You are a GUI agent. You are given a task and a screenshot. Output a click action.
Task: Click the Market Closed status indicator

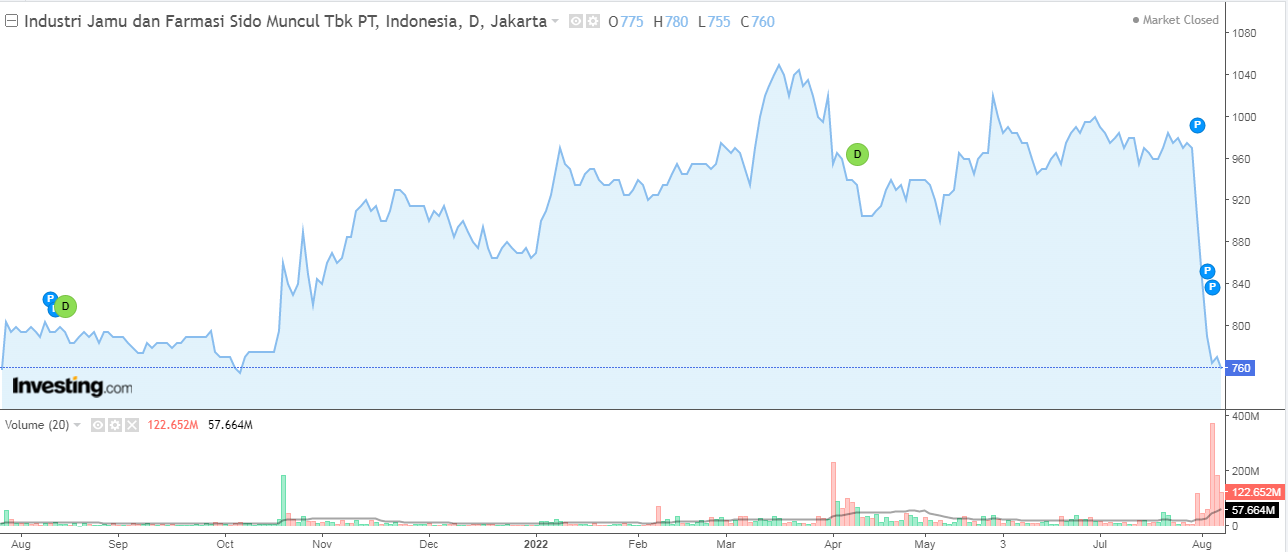1176,20
